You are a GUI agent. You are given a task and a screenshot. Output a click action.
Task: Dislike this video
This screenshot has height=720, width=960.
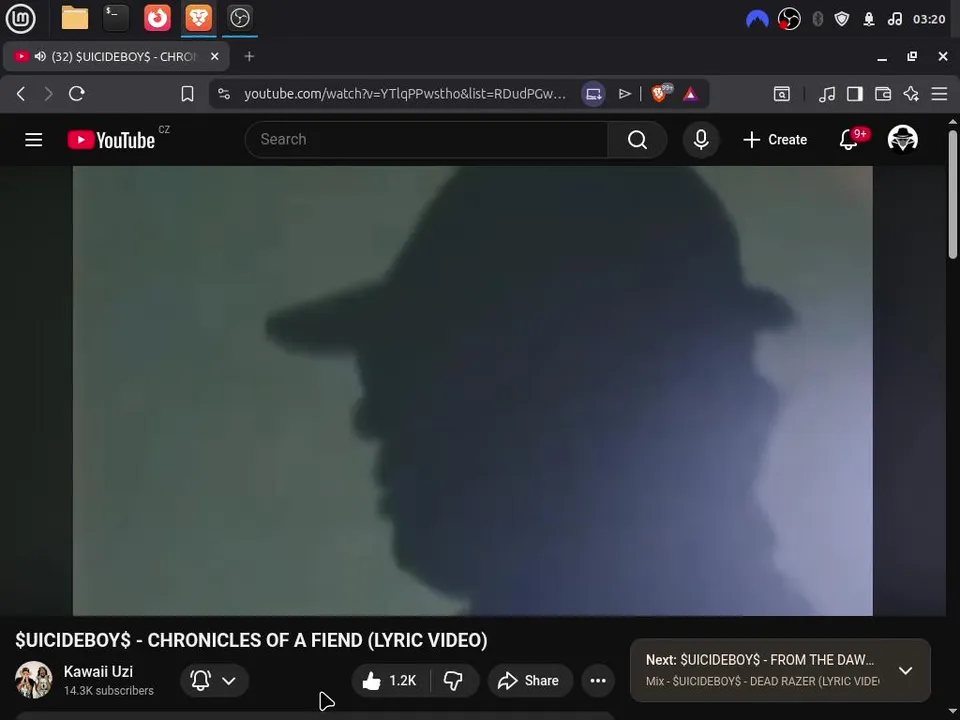click(454, 680)
